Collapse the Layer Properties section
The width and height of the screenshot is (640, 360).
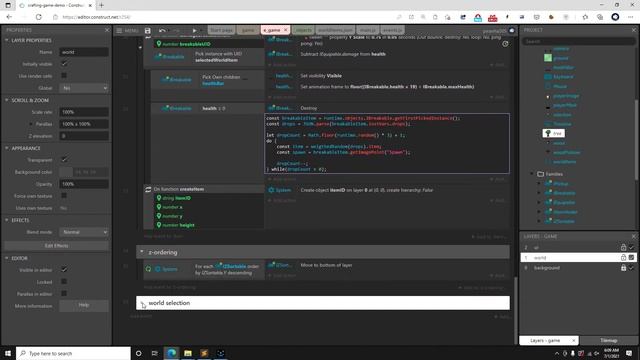pos(7,40)
